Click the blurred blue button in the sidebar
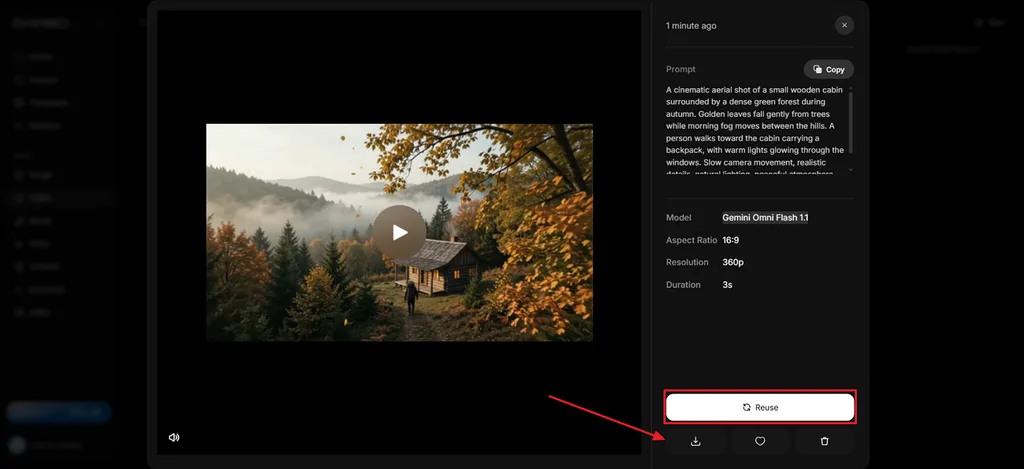This screenshot has height=469, width=1024. tap(59, 412)
